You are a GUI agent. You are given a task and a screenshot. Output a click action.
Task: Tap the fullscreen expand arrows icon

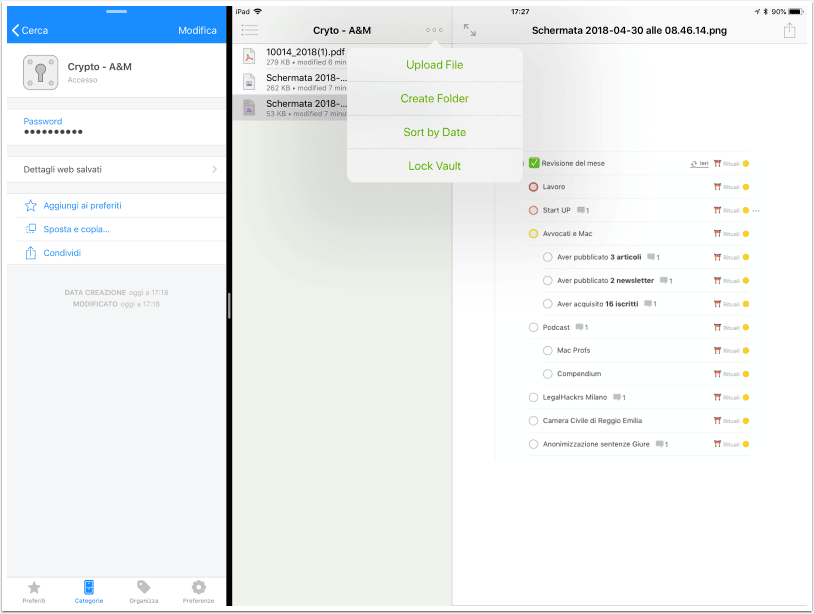click(x=469, y=30)
